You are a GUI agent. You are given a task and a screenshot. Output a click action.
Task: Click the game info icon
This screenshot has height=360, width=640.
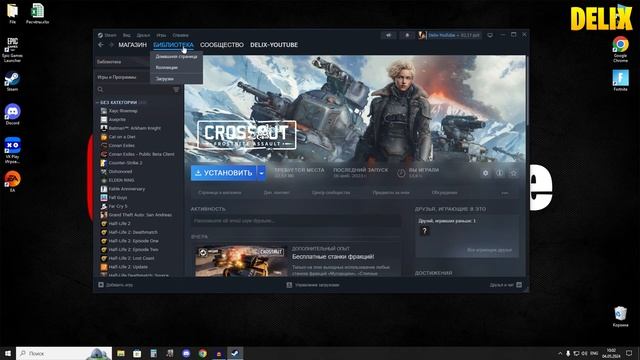coord(499,173)
